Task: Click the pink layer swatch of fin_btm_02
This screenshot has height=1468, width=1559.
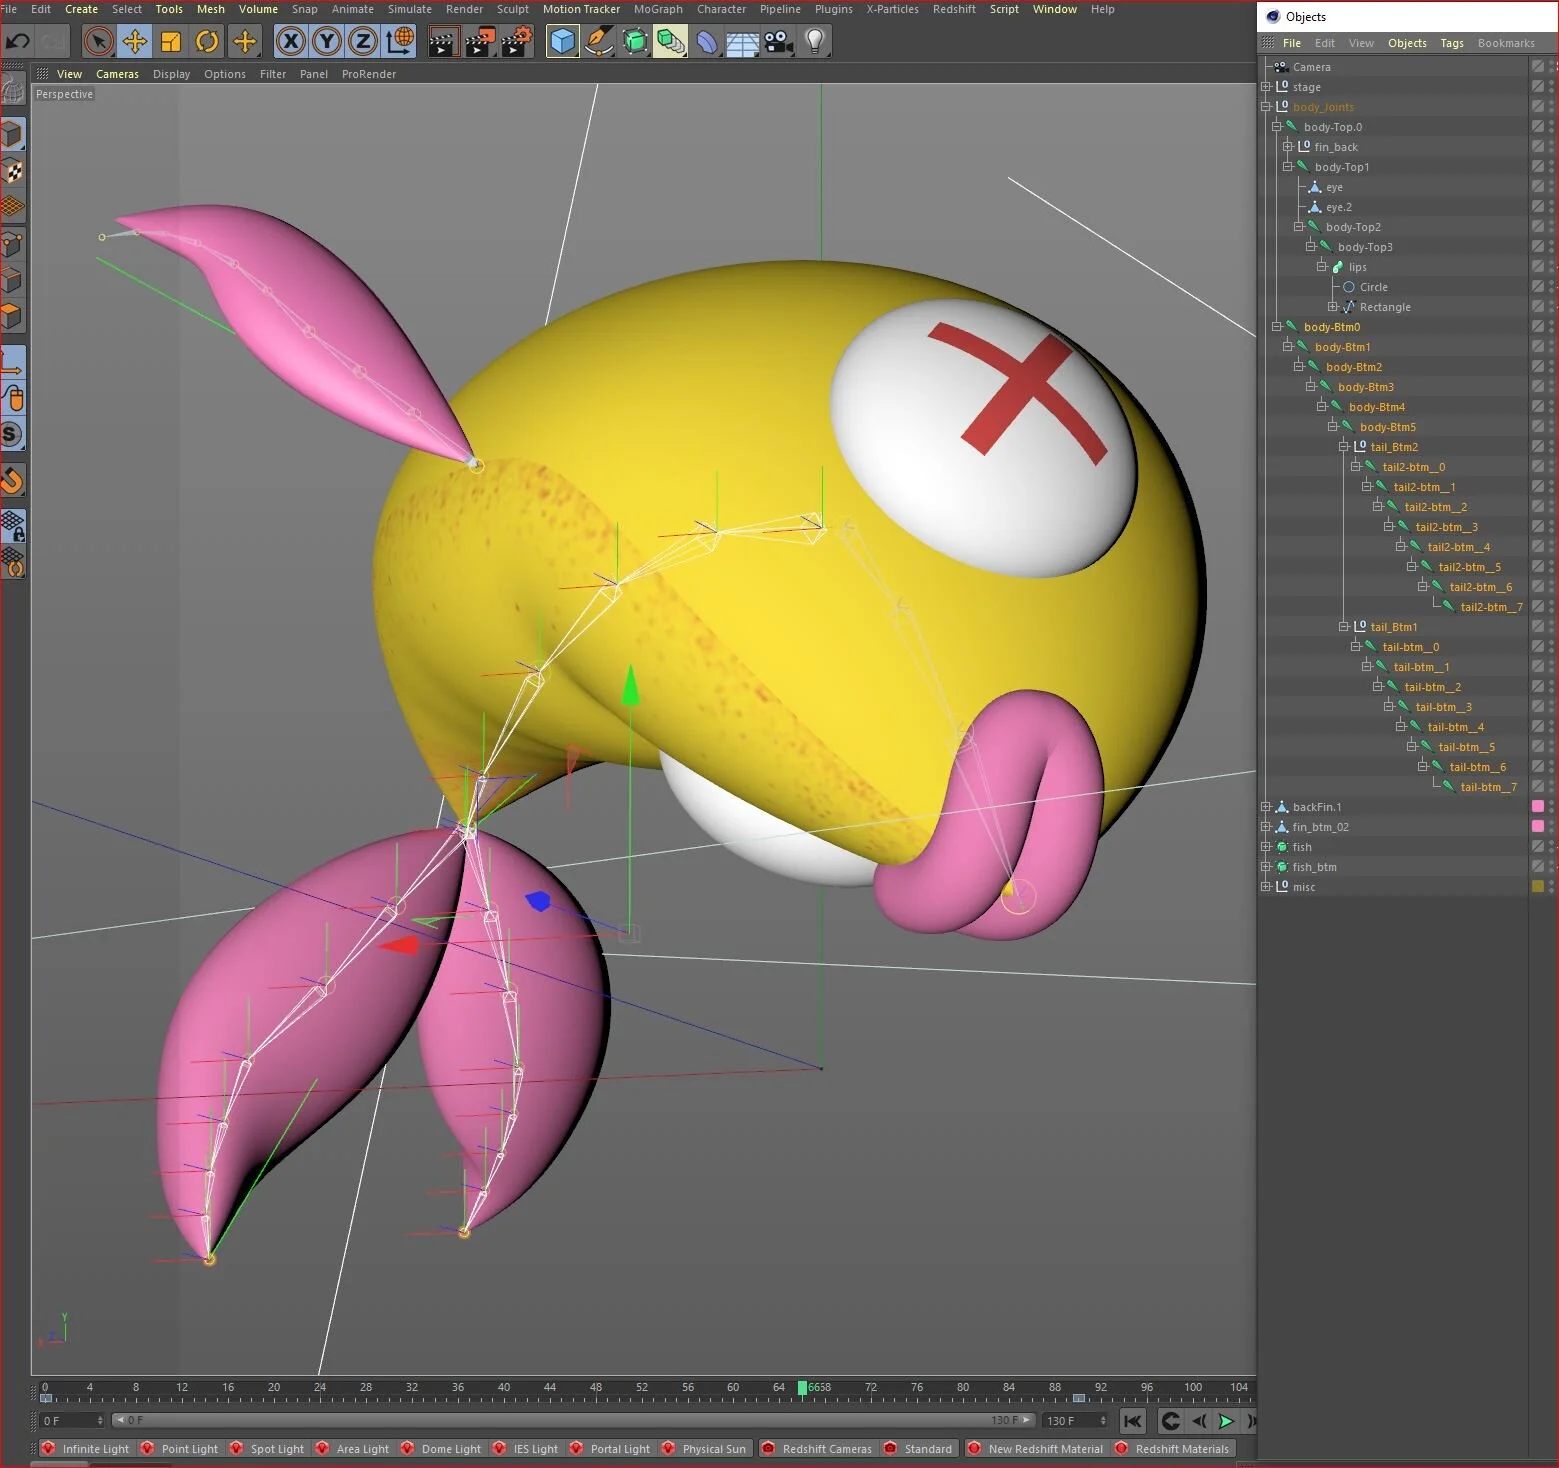Action: (1538, 826)
